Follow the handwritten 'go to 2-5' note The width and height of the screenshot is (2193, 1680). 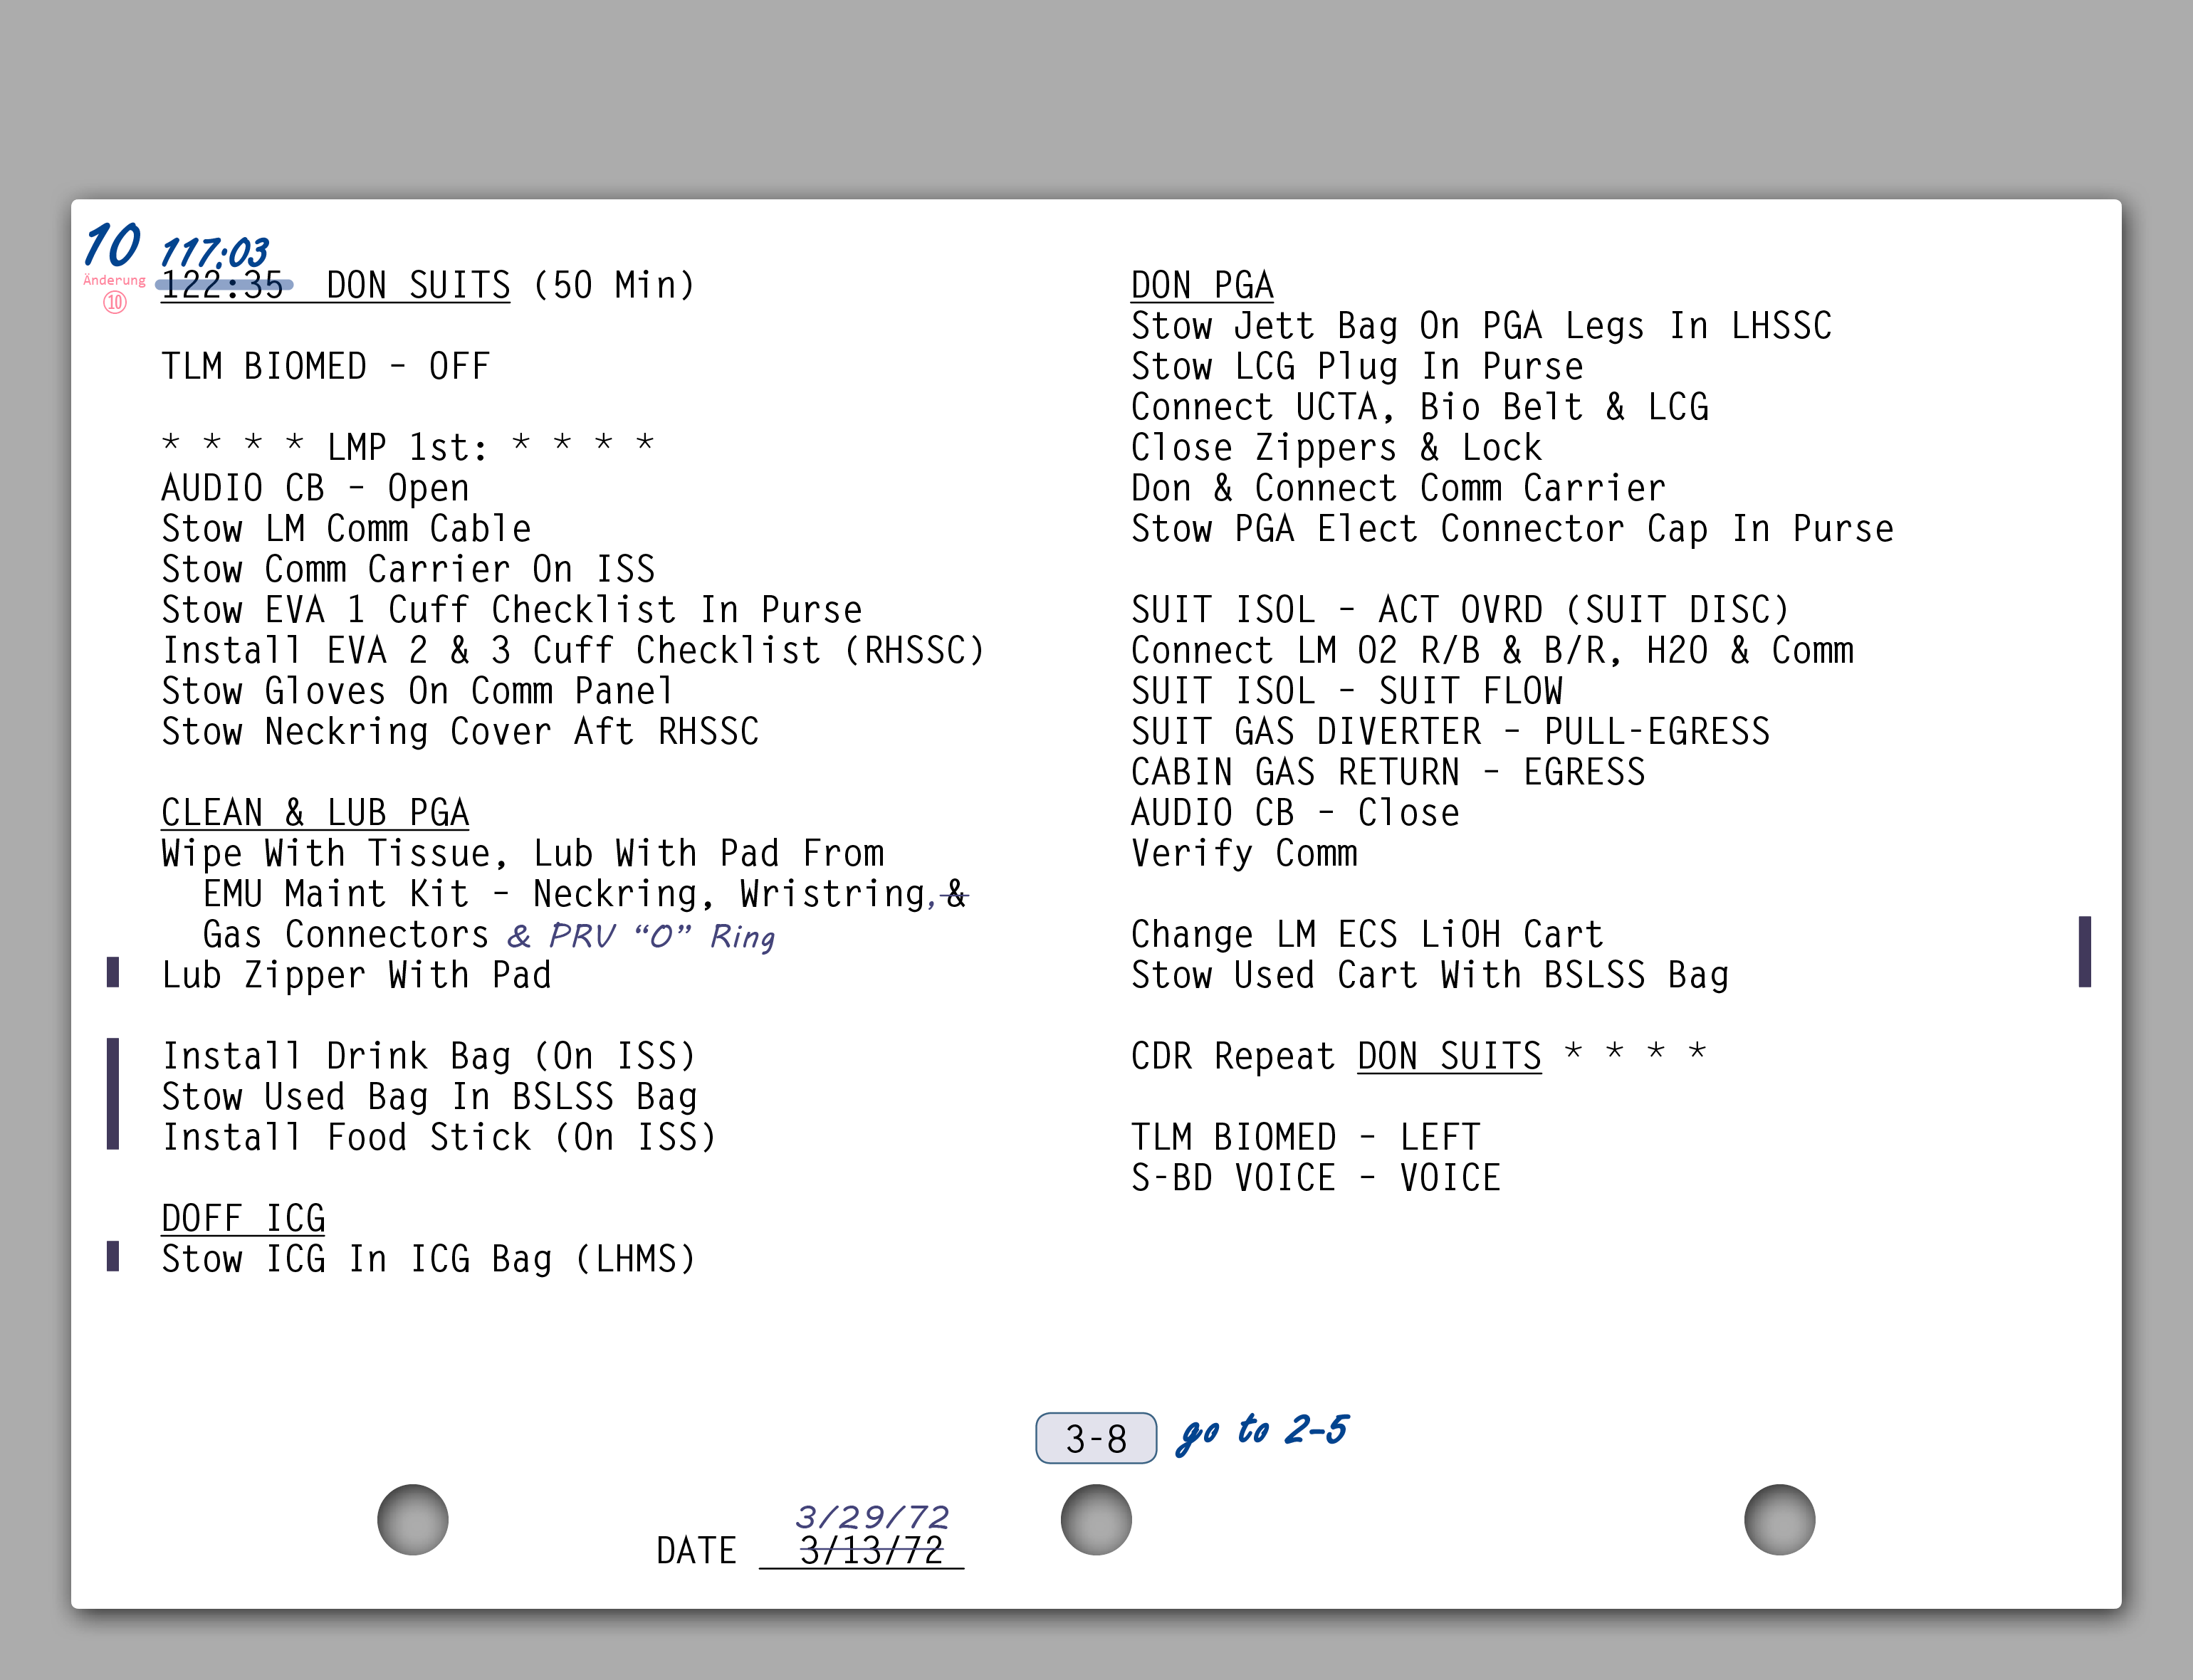point(1263,1431)
